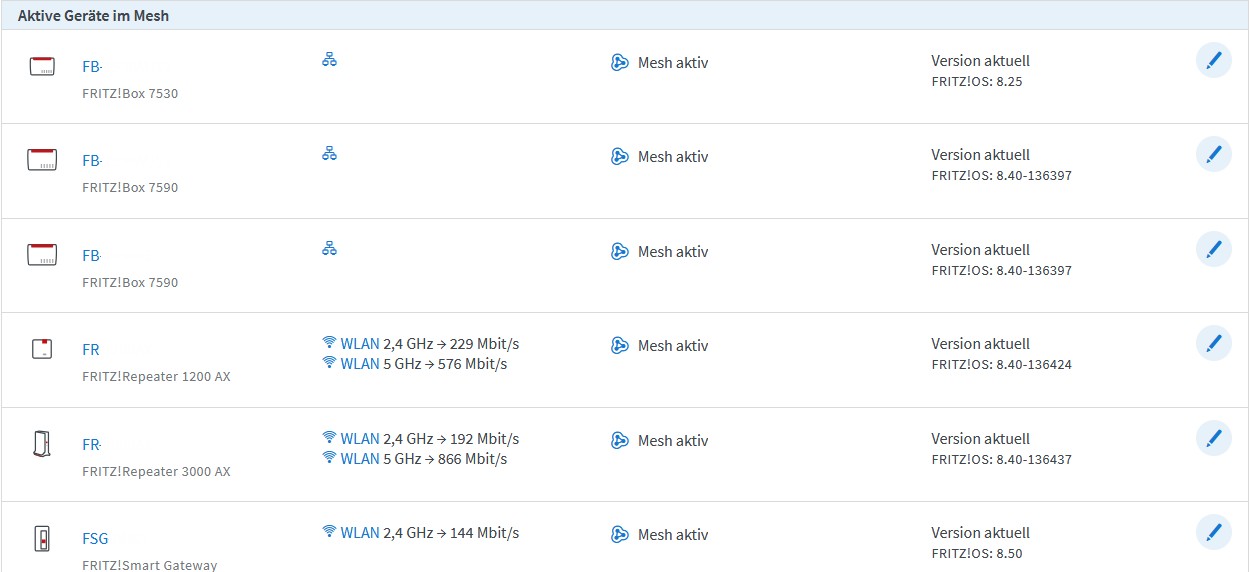Click the FRITZ!Repeater 1200 AX device icon
Viewport: 1250px width, 572px height.
[x=42, y=349]
